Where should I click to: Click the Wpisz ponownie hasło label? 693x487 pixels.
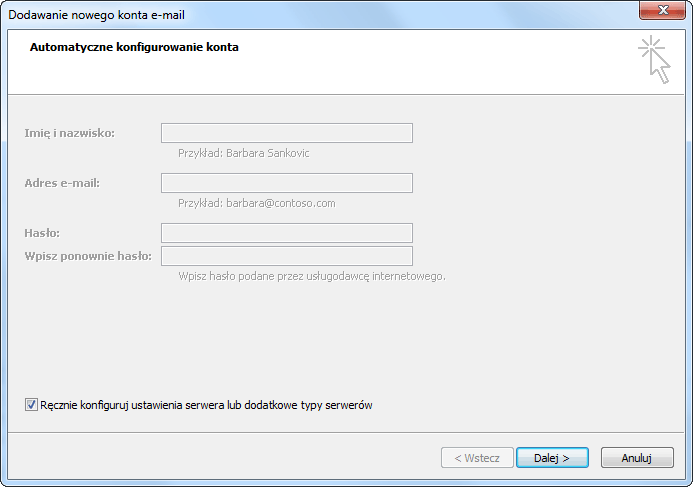pyautogui.click(x=88, y=256)
